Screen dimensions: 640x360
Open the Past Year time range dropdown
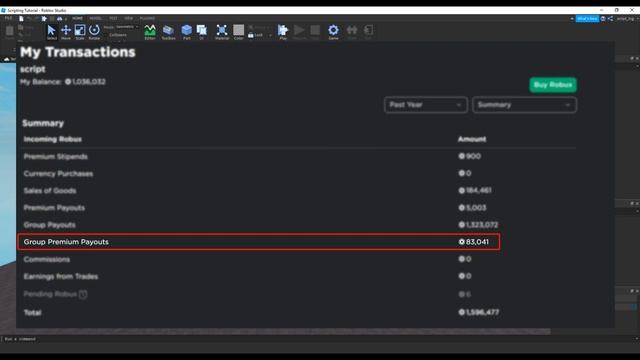[x=426, y=105]
